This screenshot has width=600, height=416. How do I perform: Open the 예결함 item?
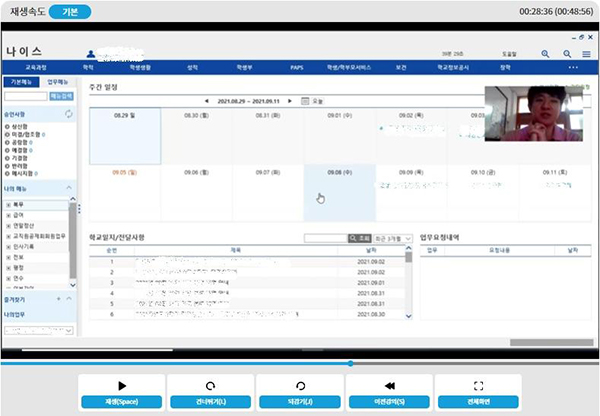pyautogui.click(x=18, y=150)
